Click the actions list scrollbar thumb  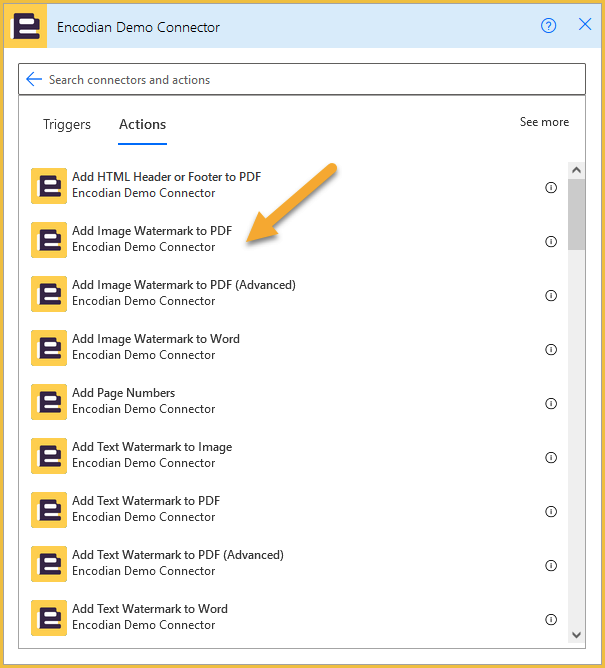pos(576,214)
